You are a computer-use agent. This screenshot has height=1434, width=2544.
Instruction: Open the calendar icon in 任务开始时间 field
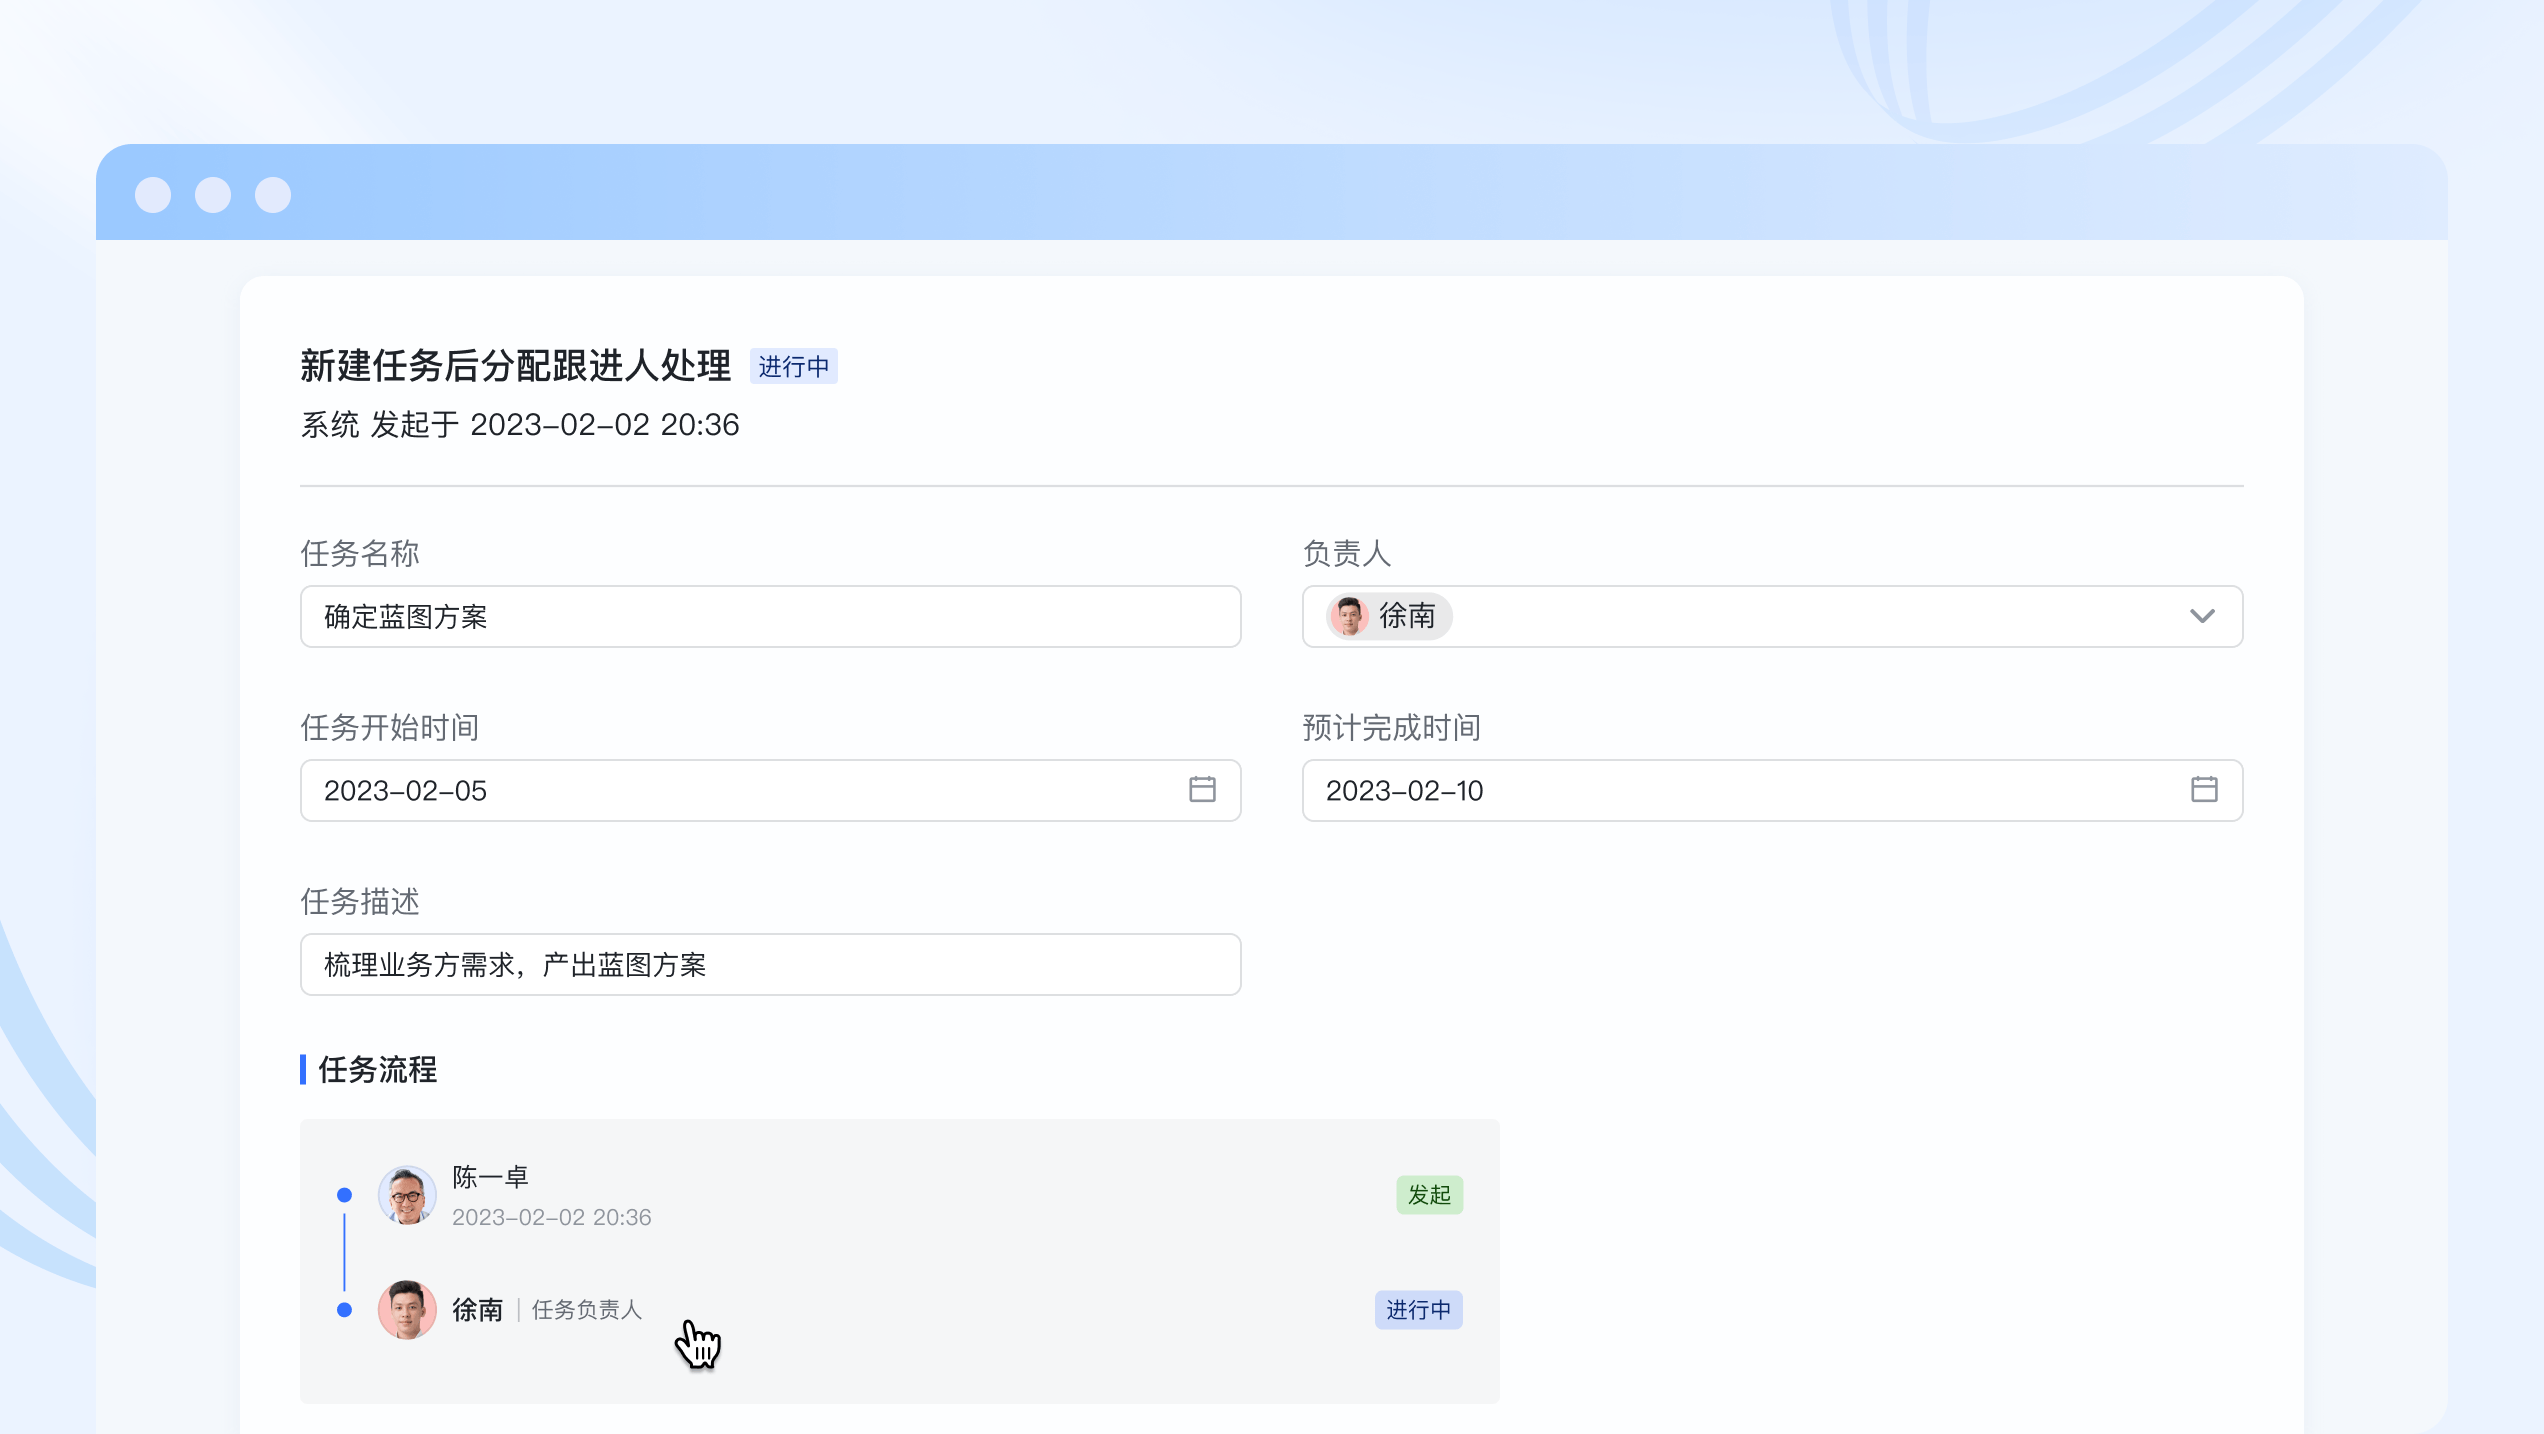1202,790
